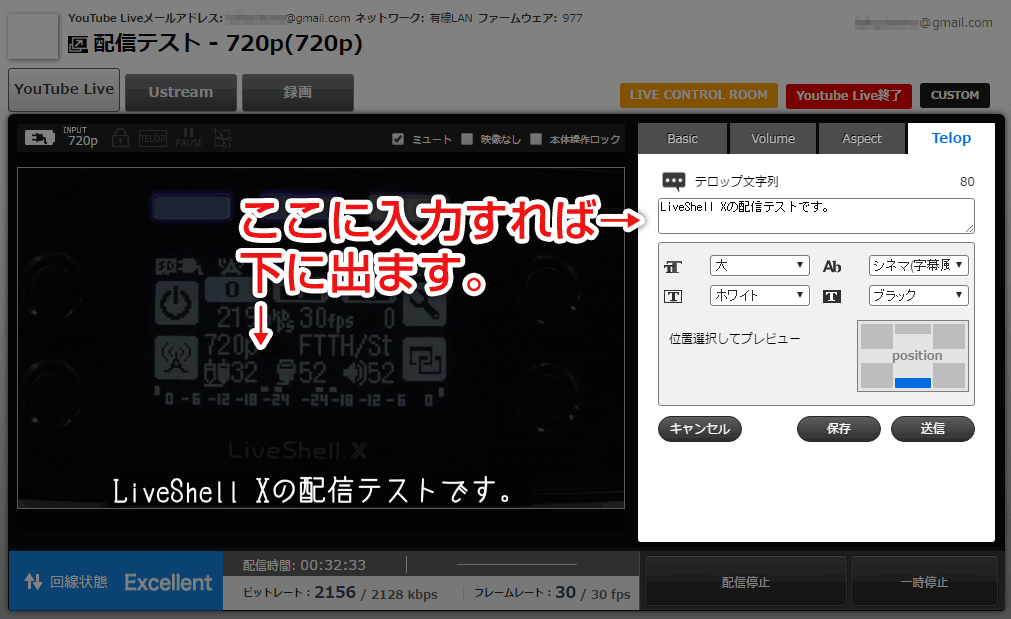Click the speech bubble telop text icon
This screenshot has height=619, width=1011.
674,181
